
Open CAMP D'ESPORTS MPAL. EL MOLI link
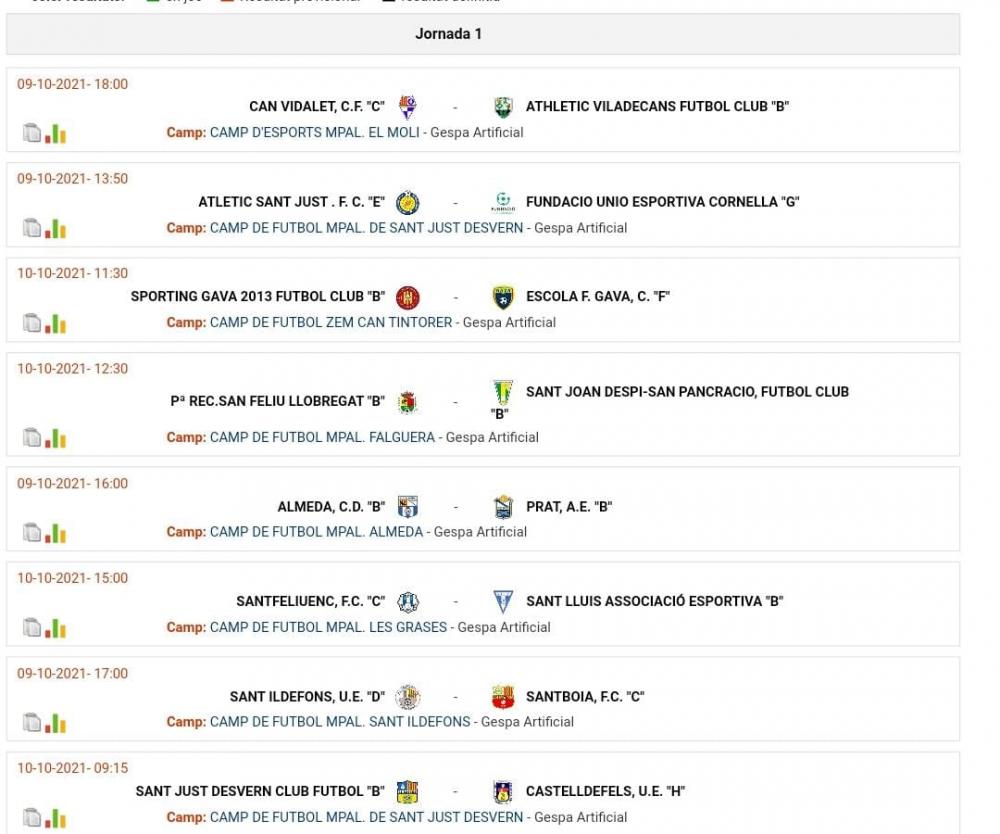(314, 133)
